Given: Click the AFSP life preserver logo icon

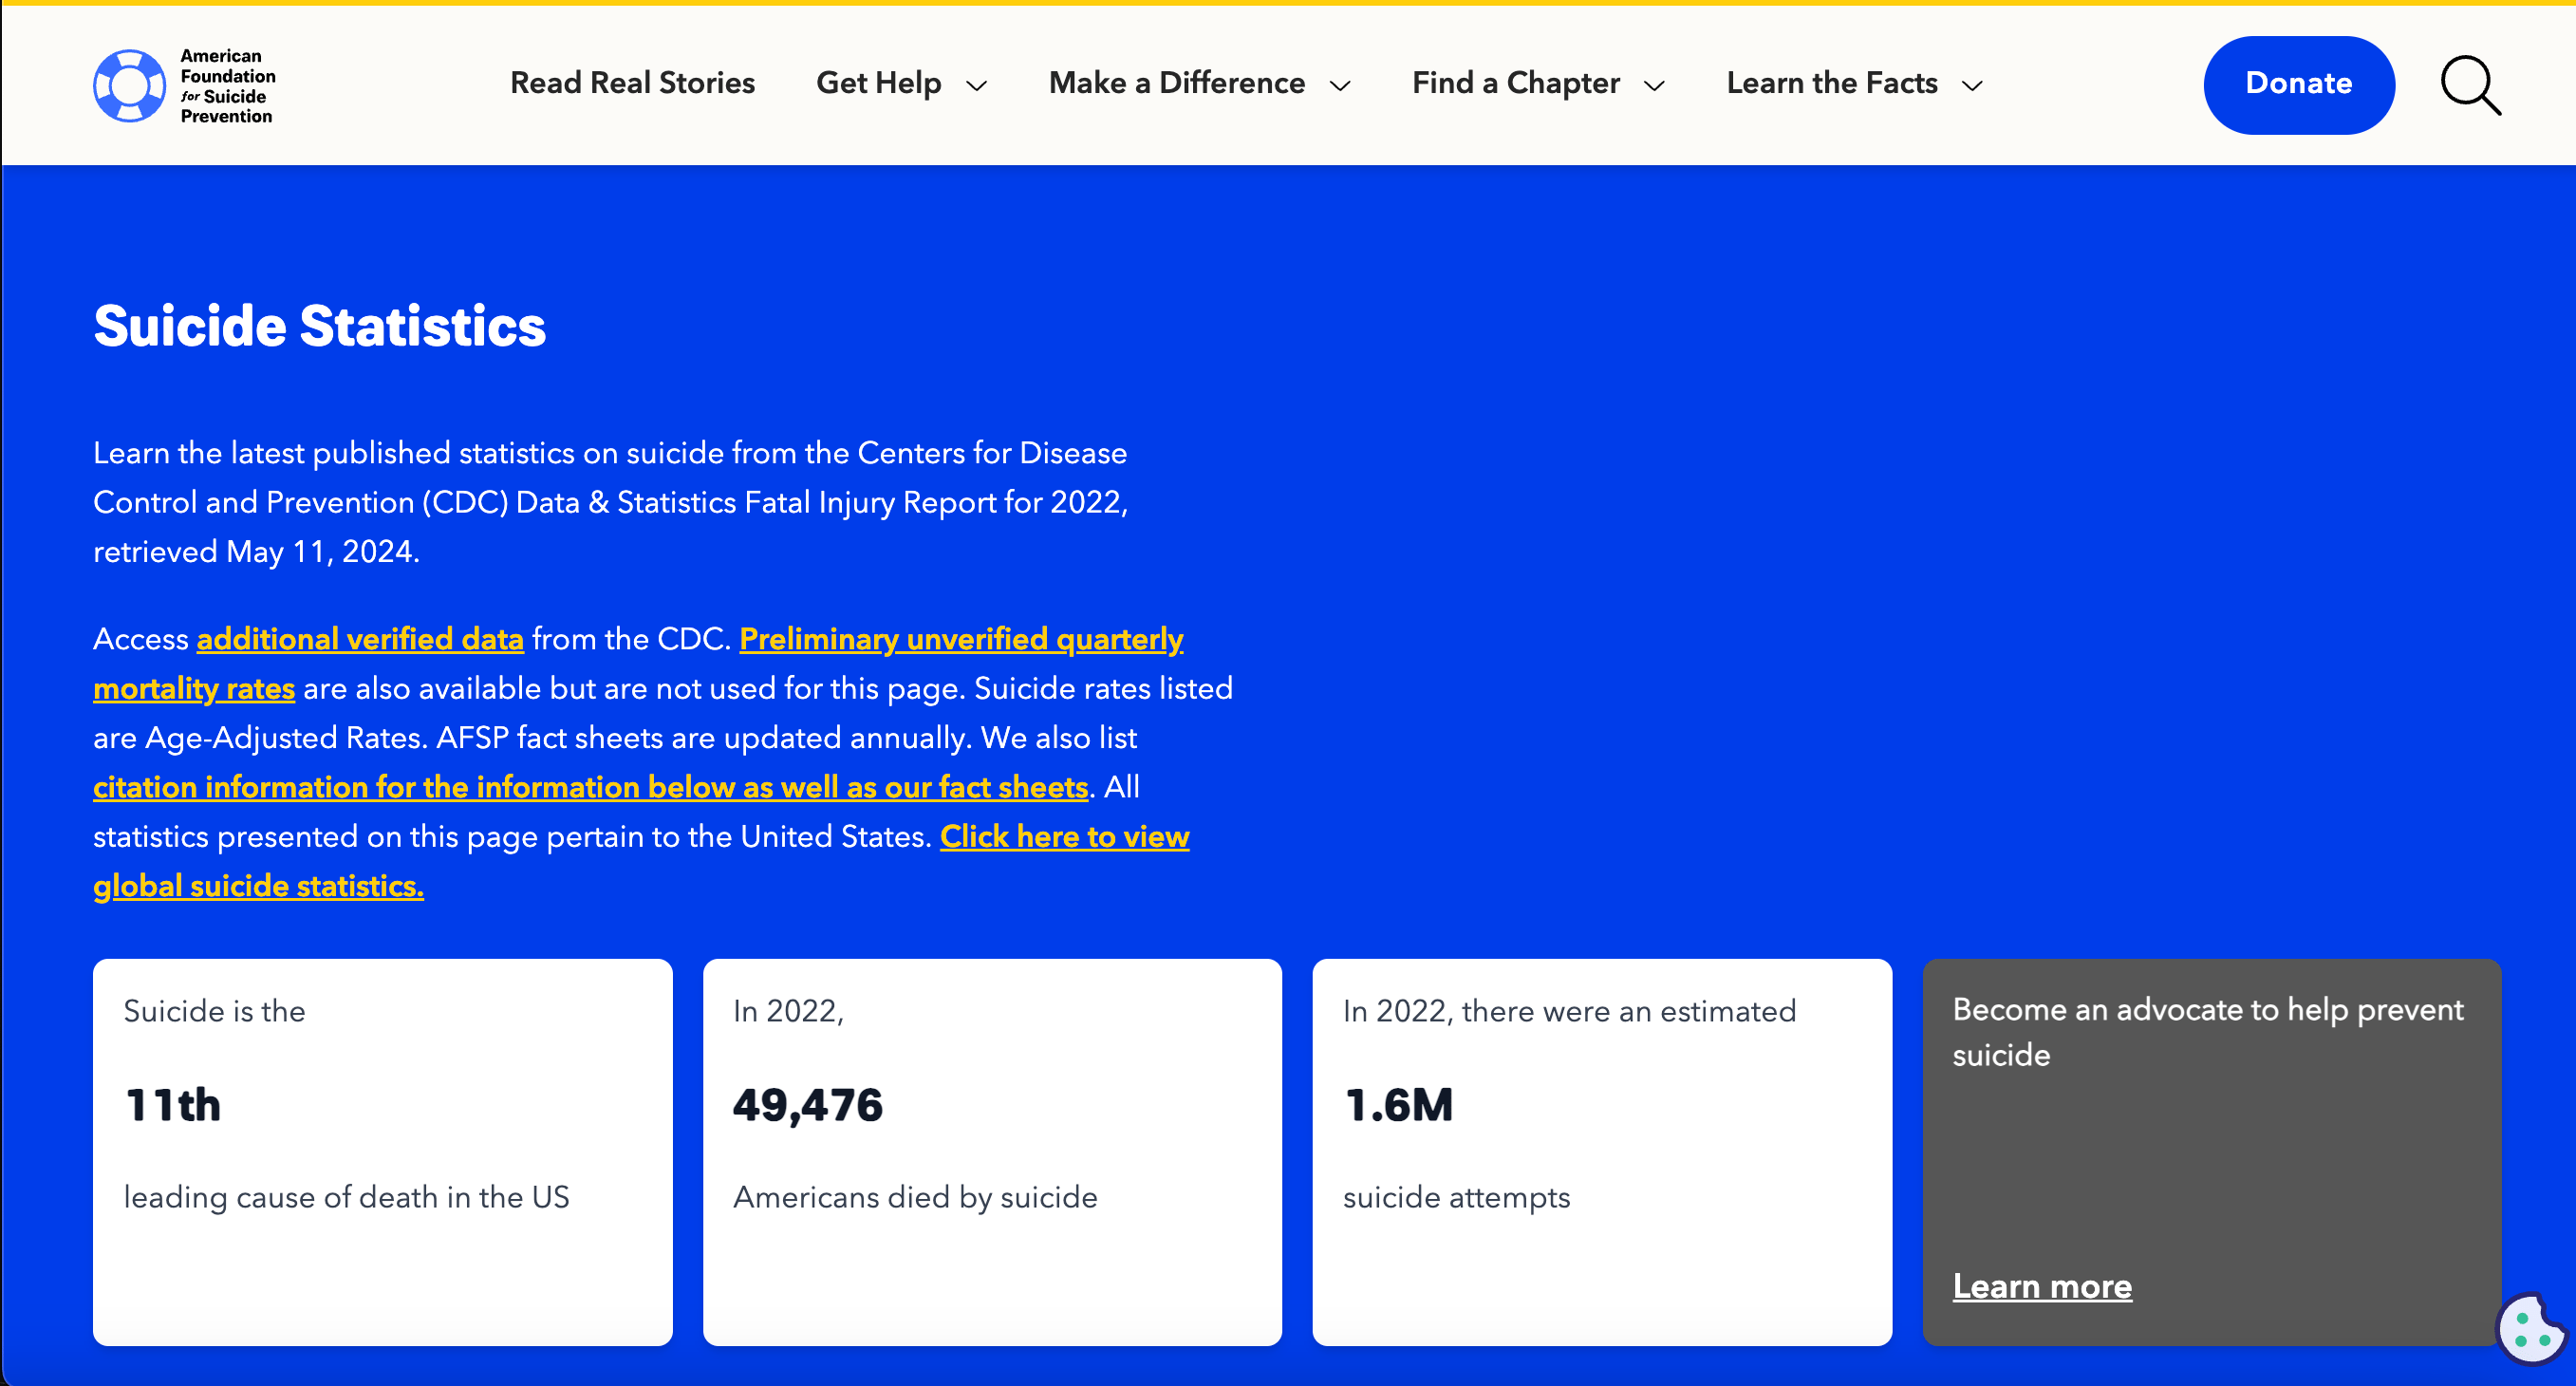Looking at the screenshot, I should coord(126,82).
